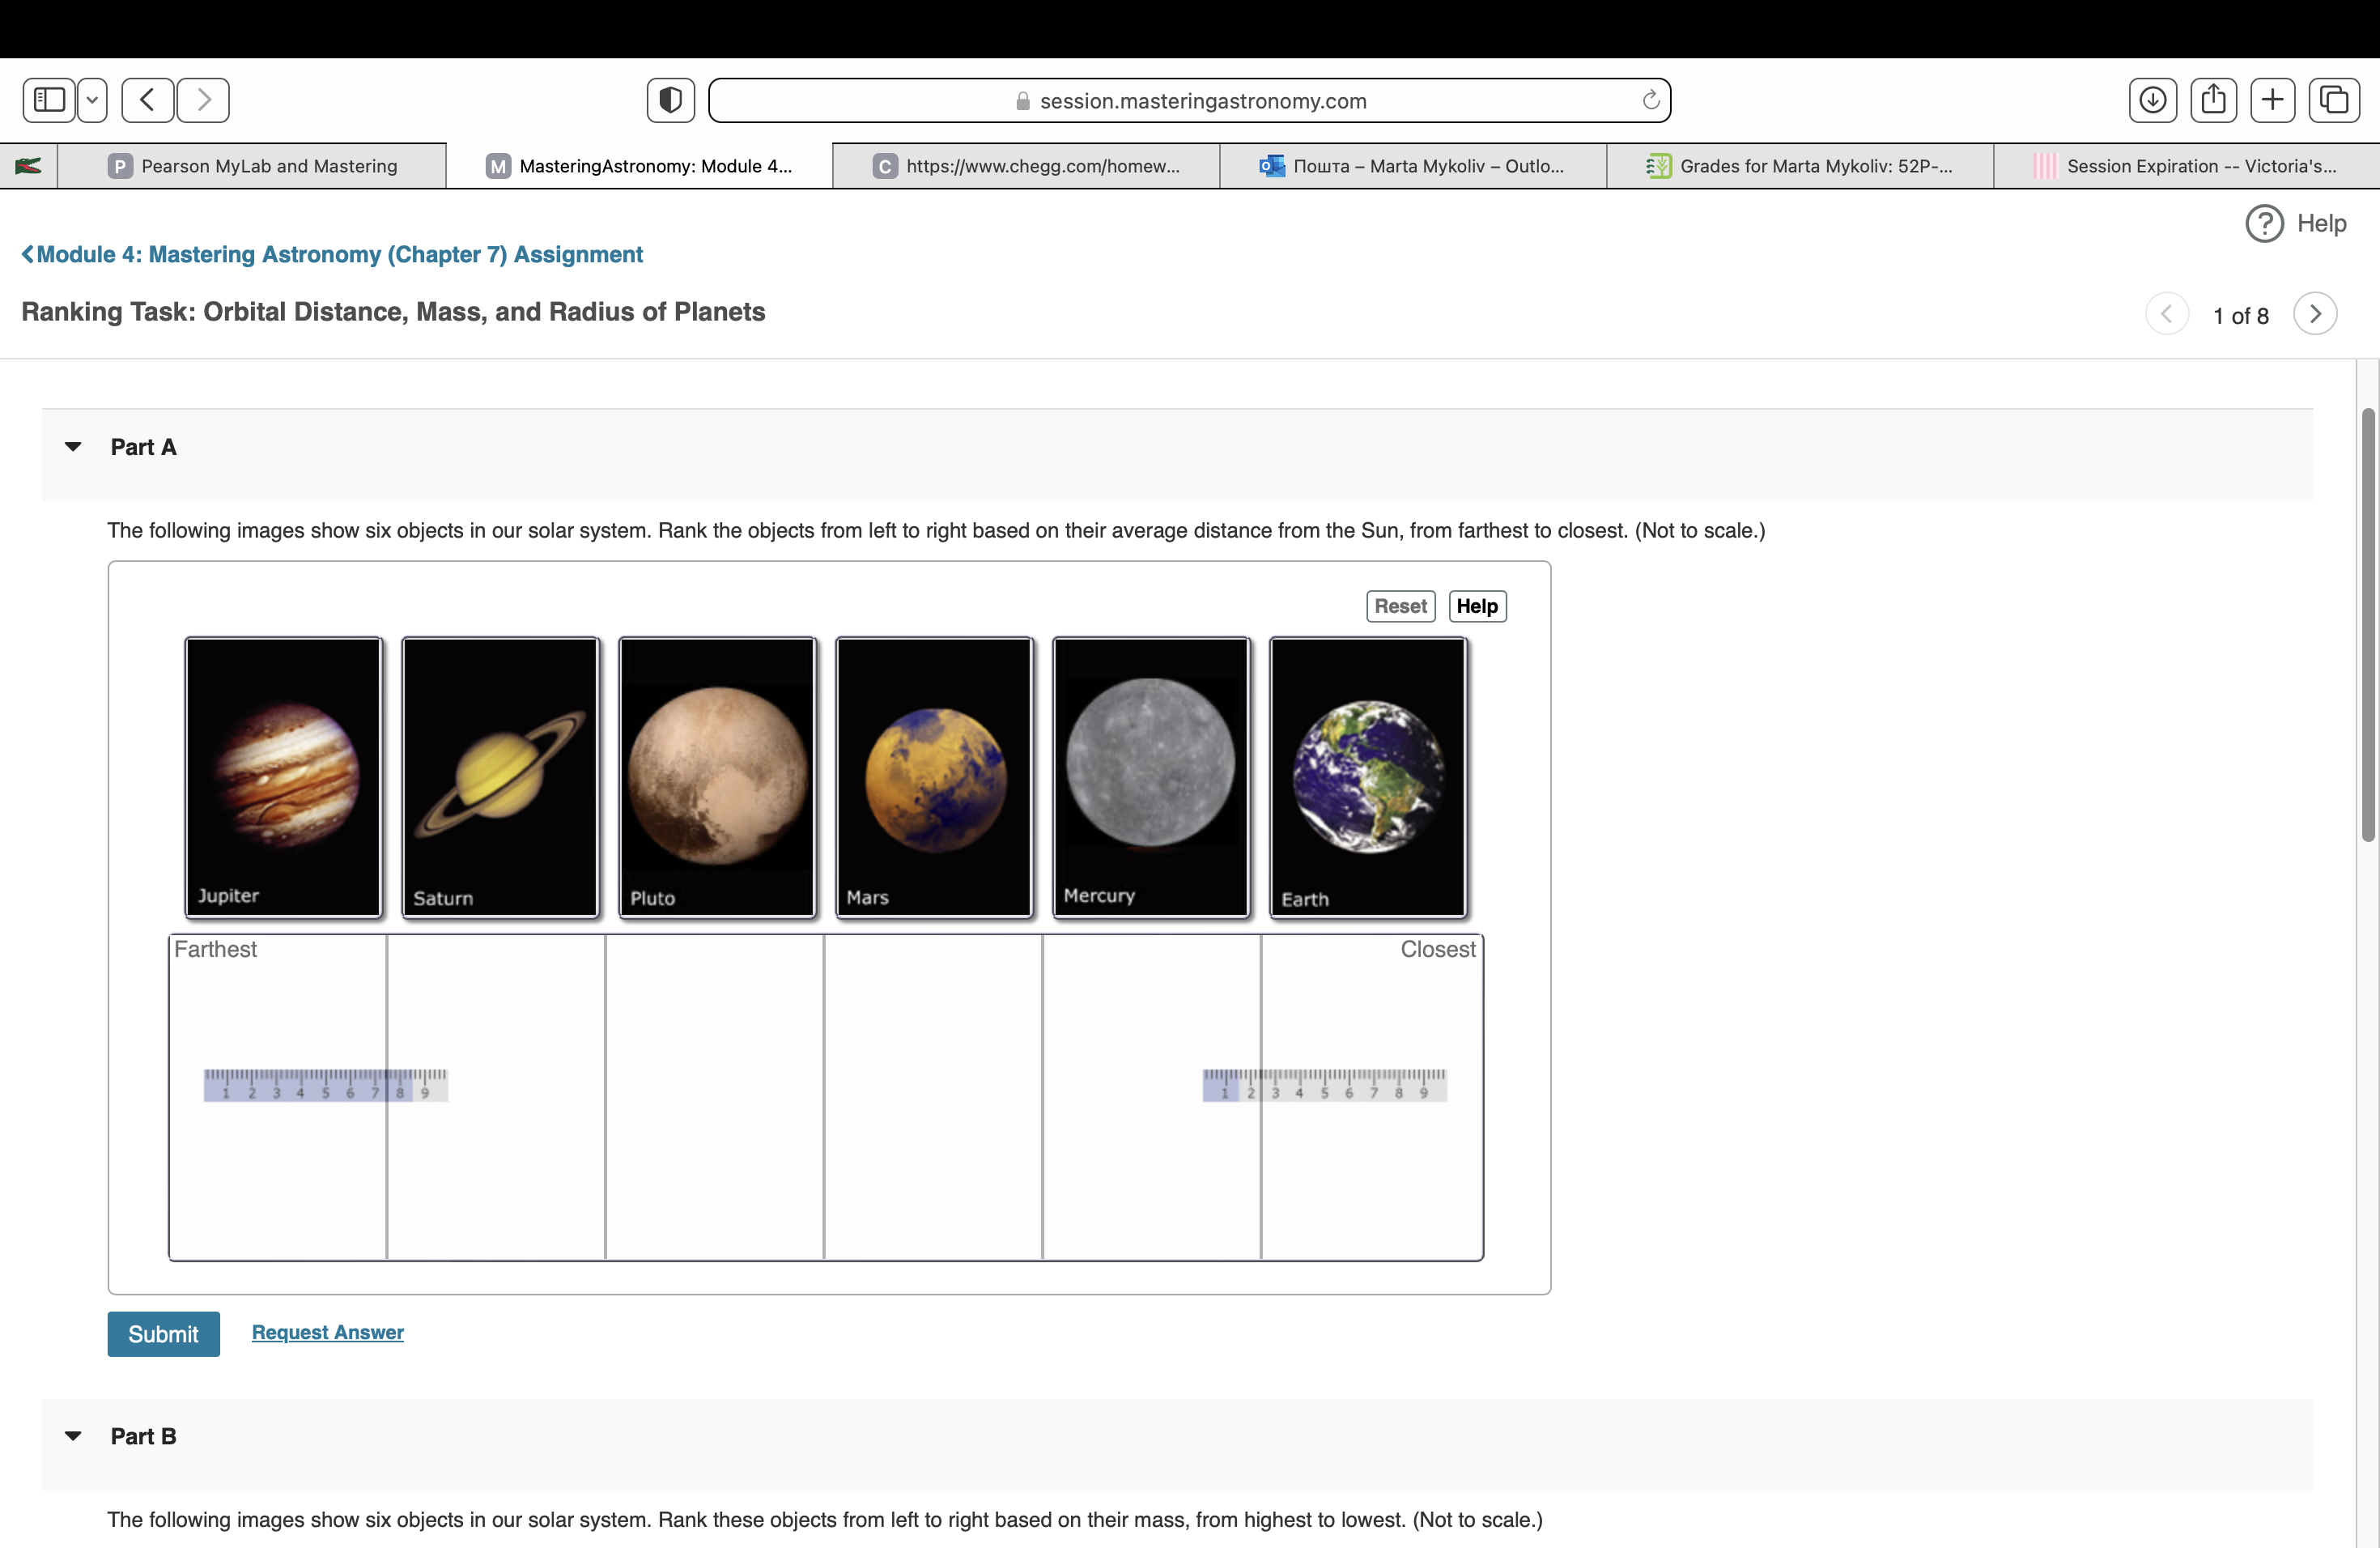Select the Grades for Marta Mykoliv tab
The image size is (2380, 1548).
(1800, 165)
